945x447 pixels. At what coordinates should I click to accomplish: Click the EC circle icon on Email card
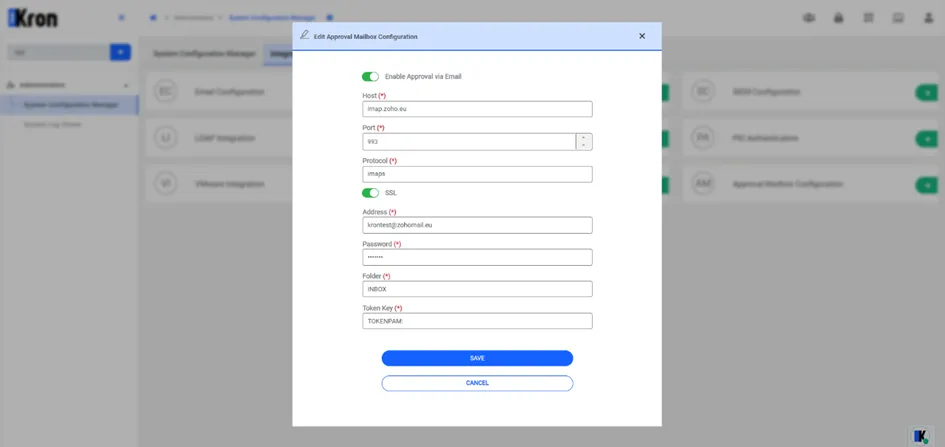[166, 92]
